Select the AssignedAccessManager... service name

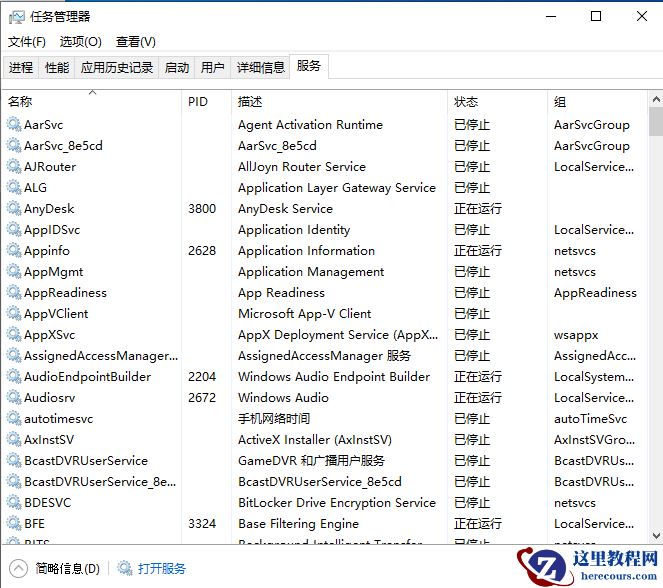tap(101, 356)
